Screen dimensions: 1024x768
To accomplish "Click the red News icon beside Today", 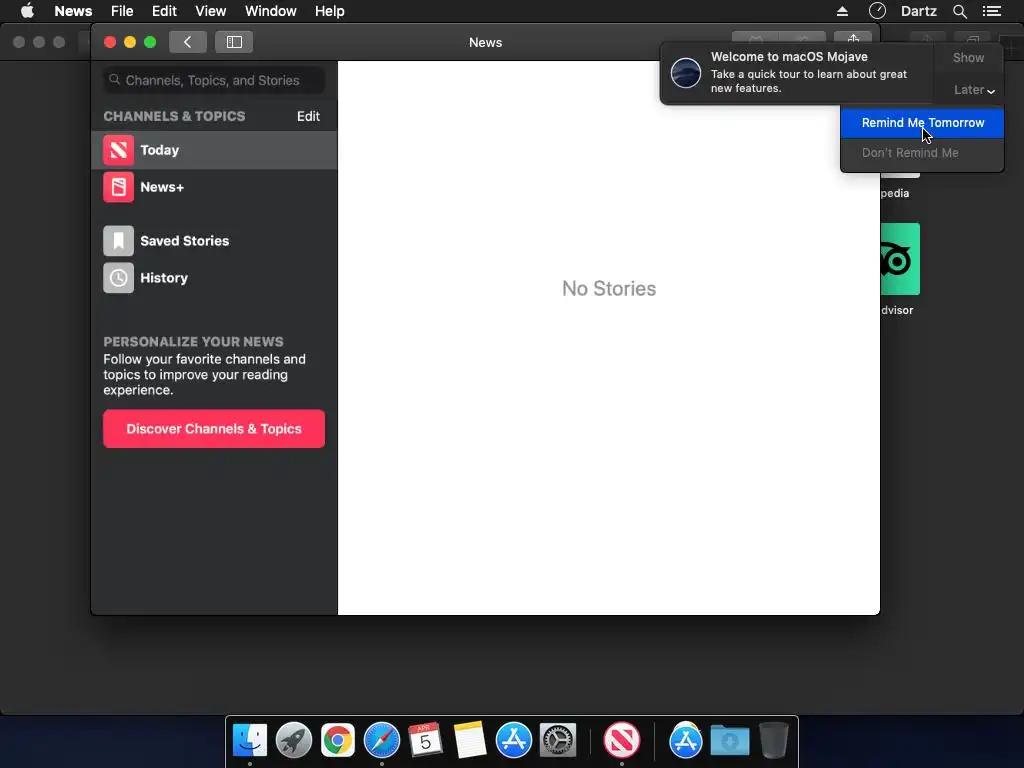I will point(118,150).
